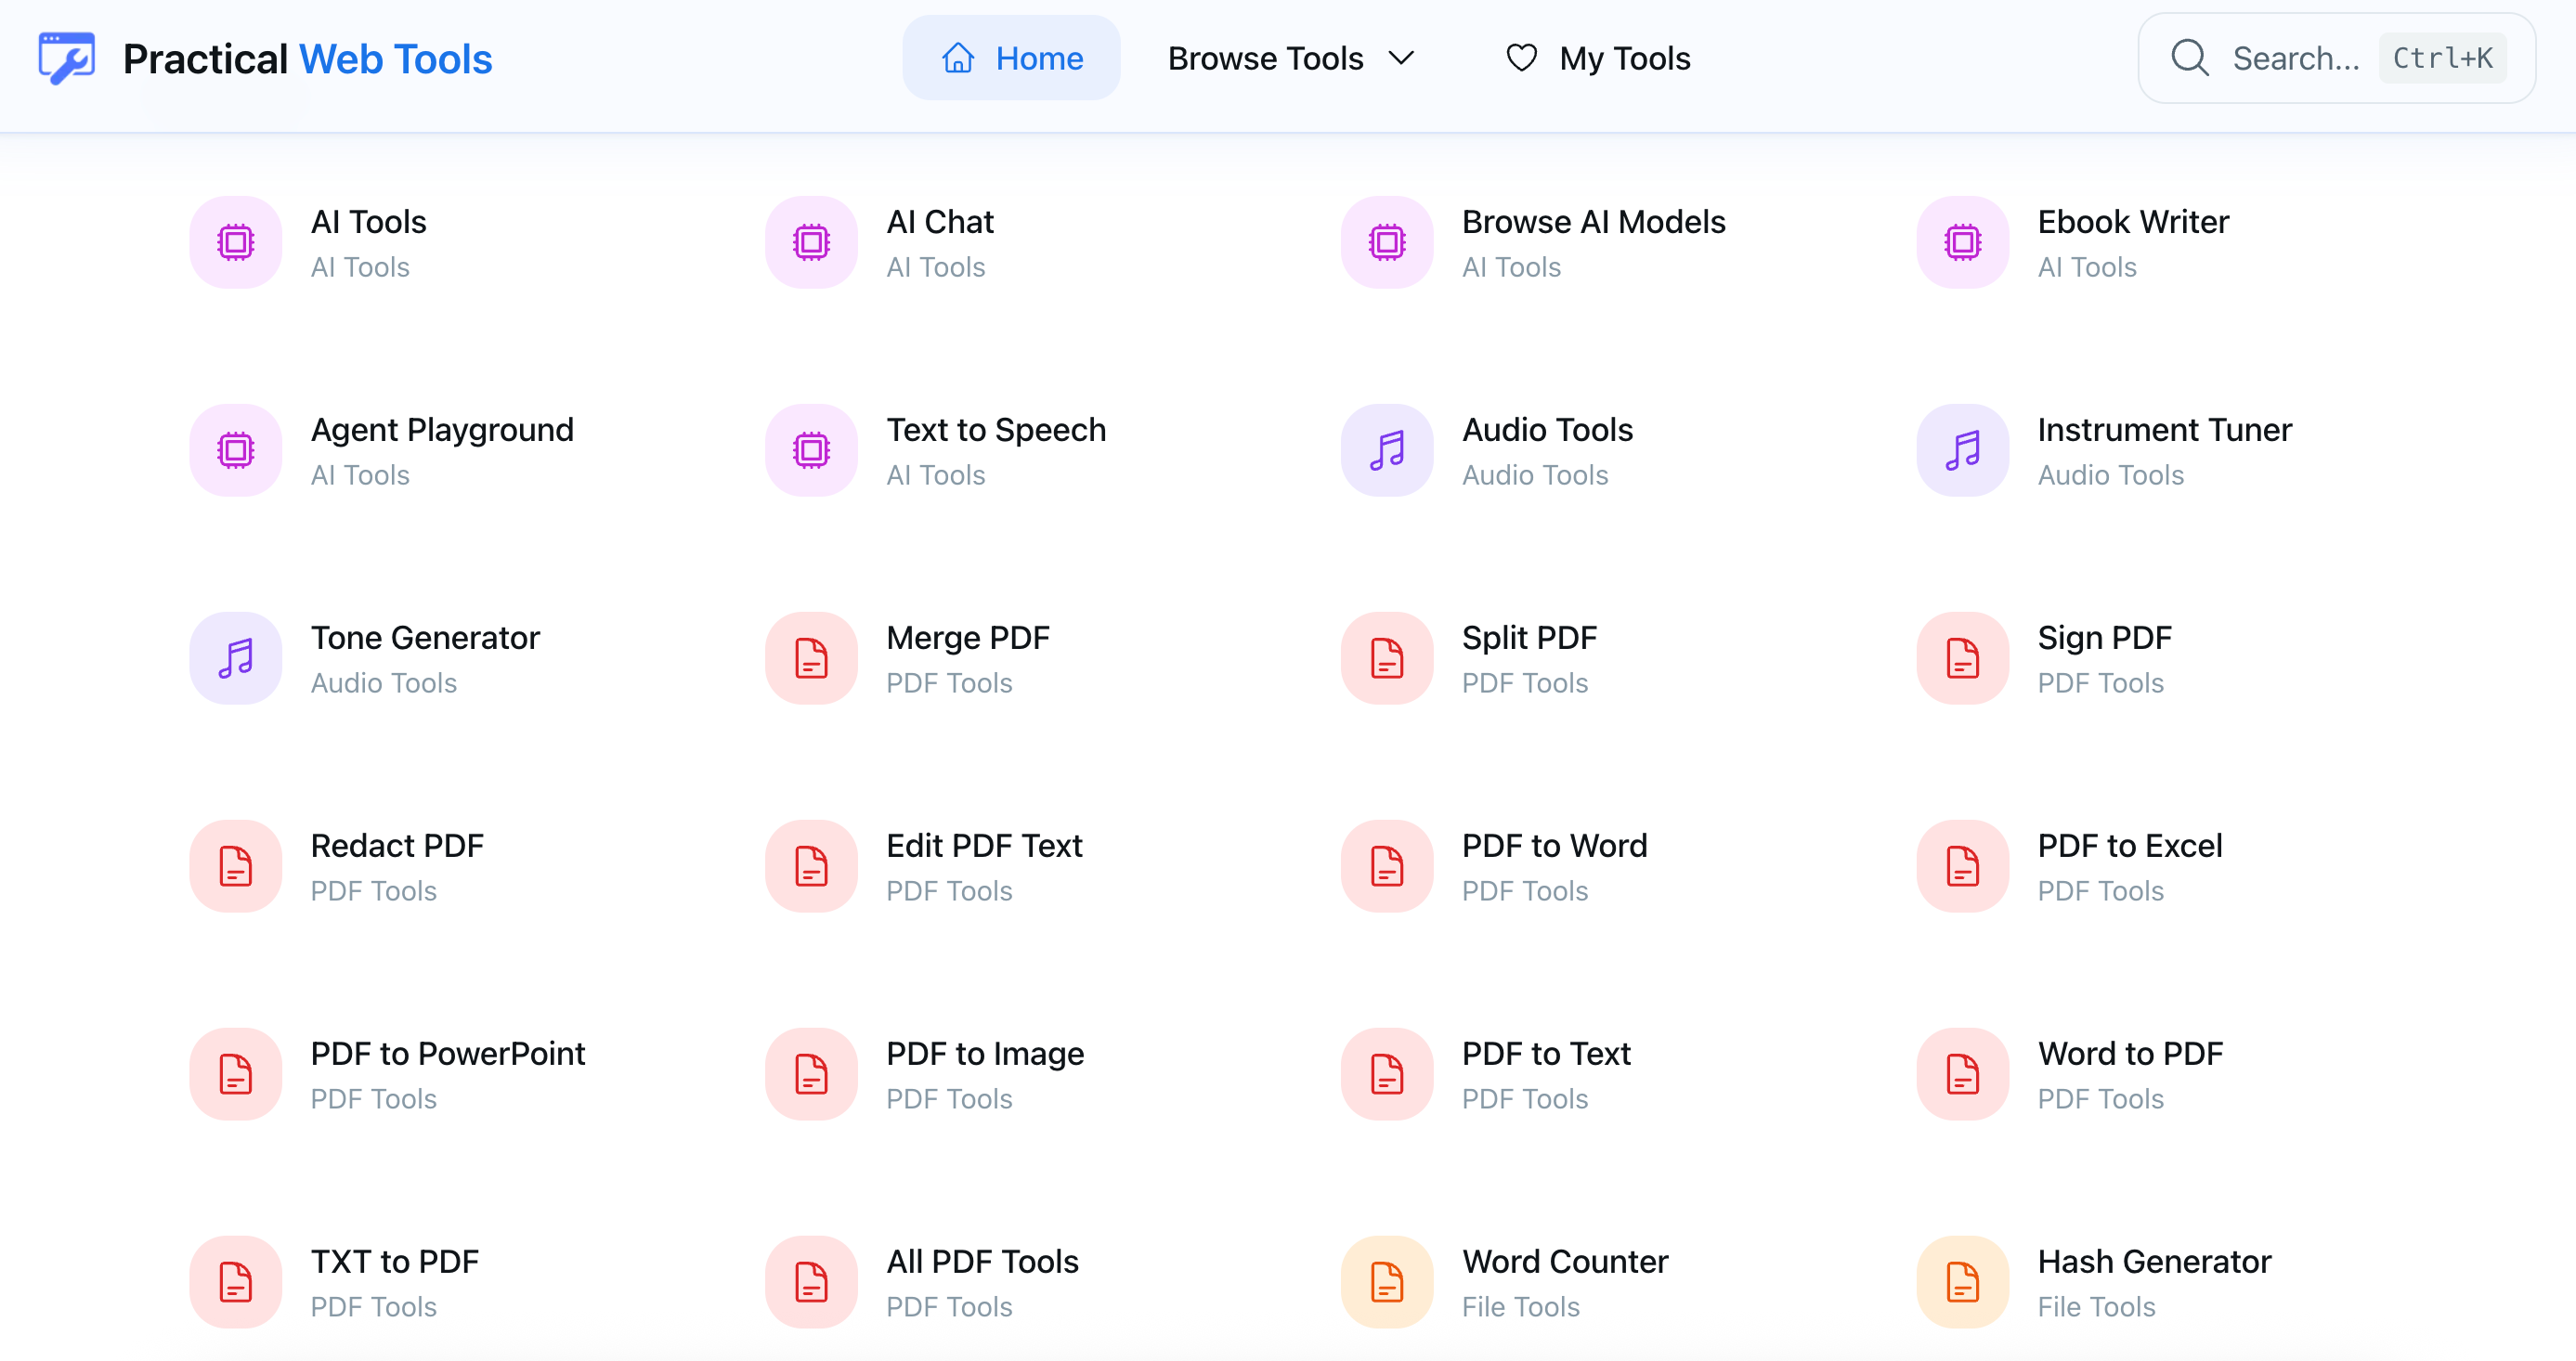This screenshot has height=1361, width=2576.
Task: Open the Agent Playground tool link
Action: click(x=442, y=430)
